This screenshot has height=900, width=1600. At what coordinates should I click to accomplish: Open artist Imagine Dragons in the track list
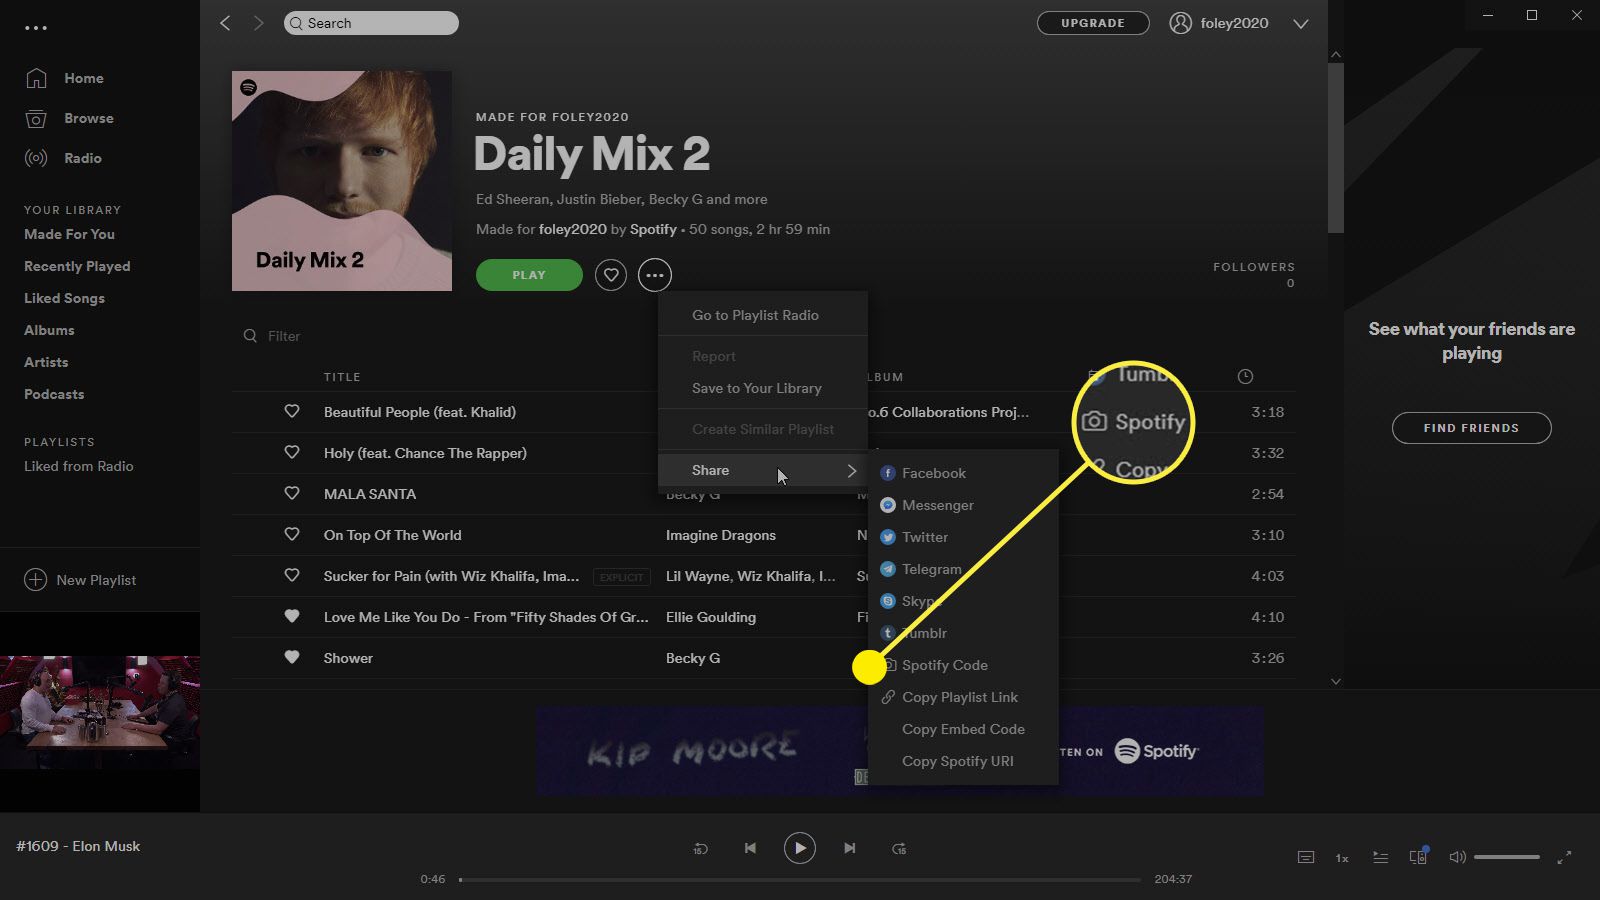click(721, 535)
